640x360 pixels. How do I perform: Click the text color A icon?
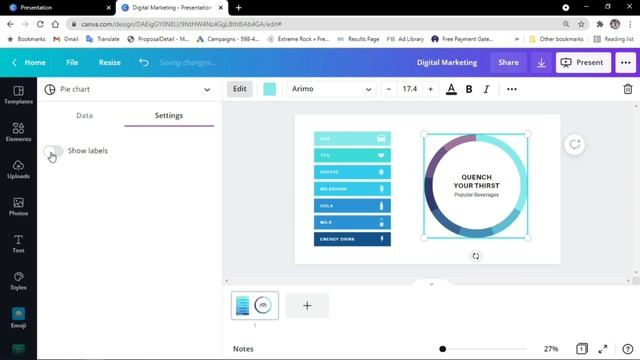(x=451, y=89)
